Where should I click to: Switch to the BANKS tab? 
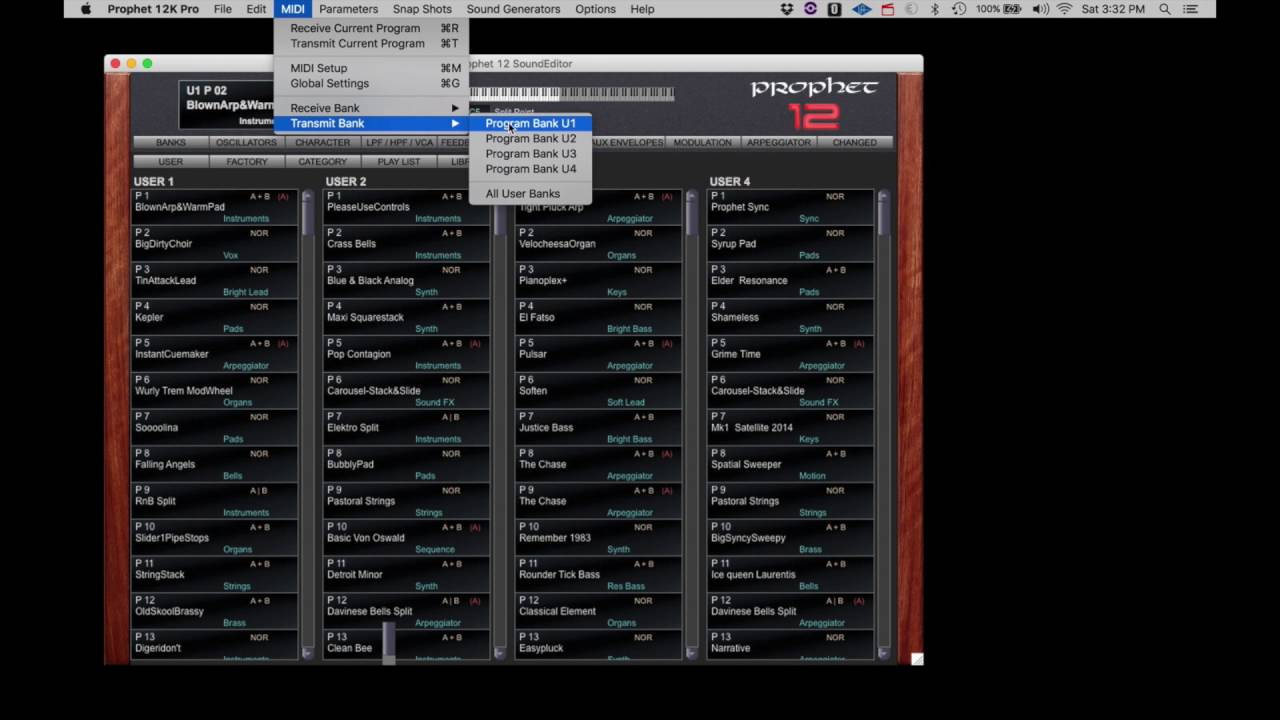171,143
